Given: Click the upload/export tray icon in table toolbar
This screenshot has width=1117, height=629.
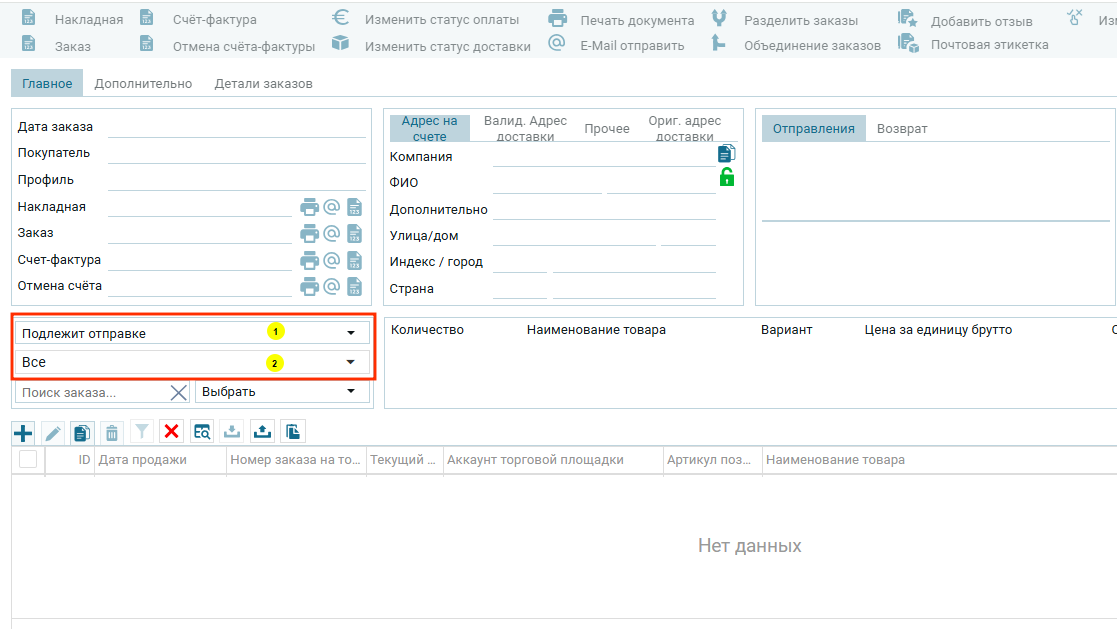Looking at the screenshot, I should (262, 432).
